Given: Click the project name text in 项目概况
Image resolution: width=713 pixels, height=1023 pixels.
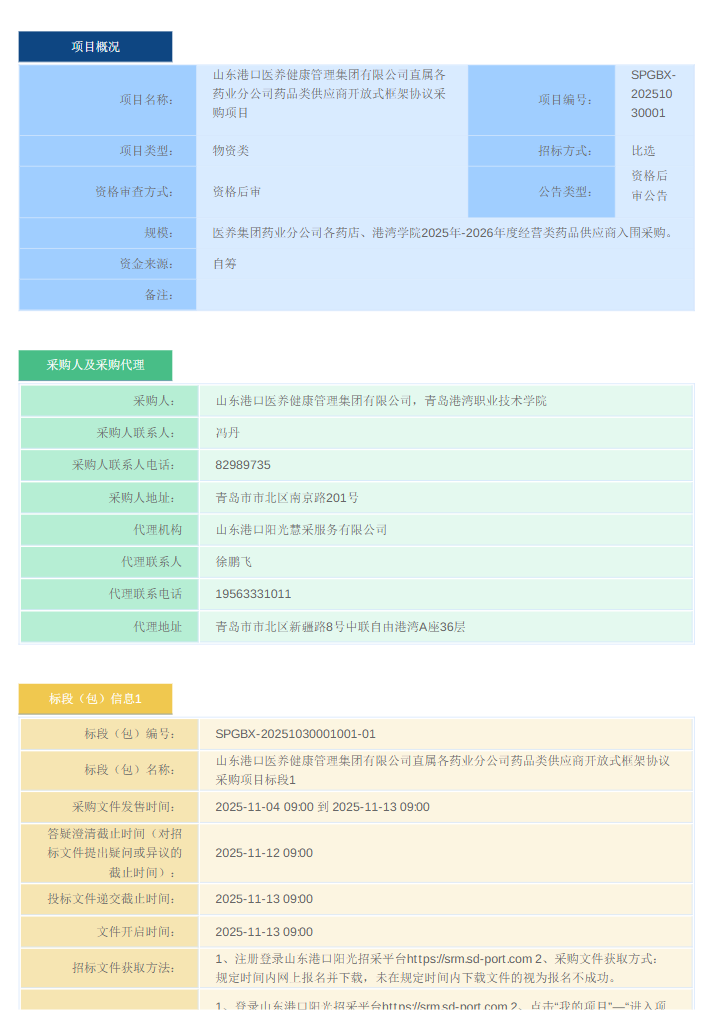Looking at the screenshot, I should click(330, 94).
